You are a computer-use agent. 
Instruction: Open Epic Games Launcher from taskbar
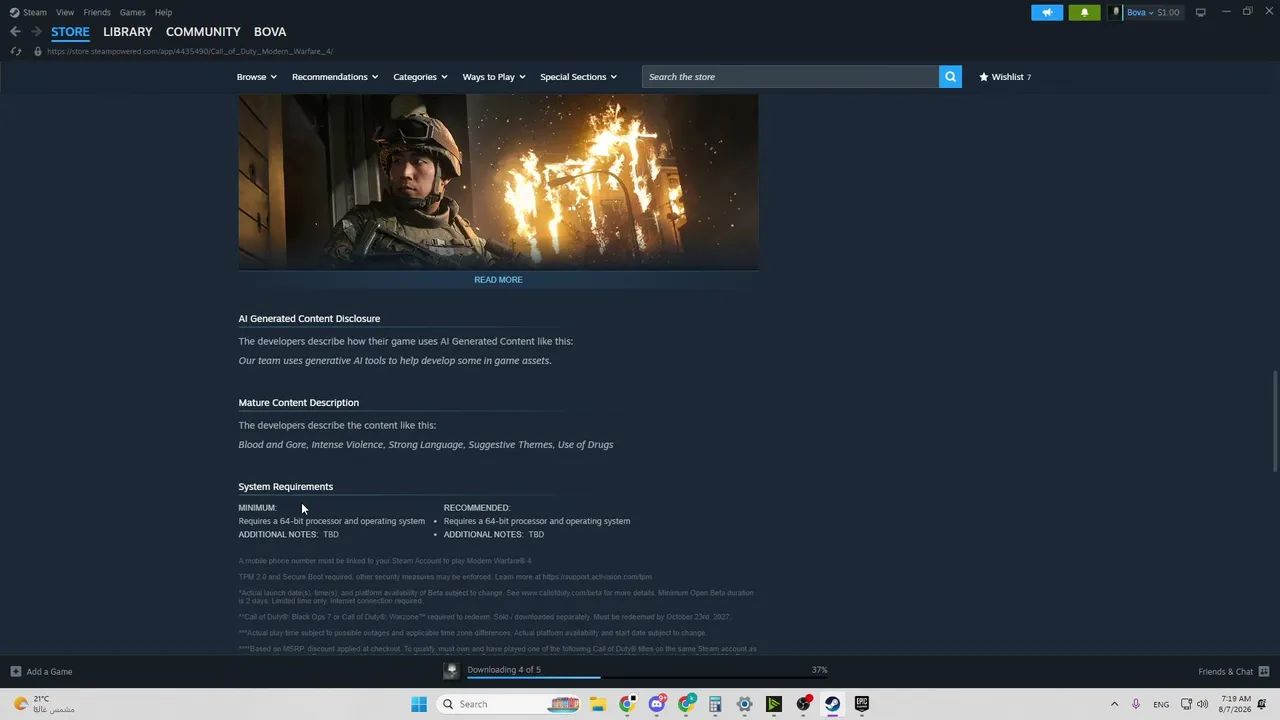tap(862, 704)
